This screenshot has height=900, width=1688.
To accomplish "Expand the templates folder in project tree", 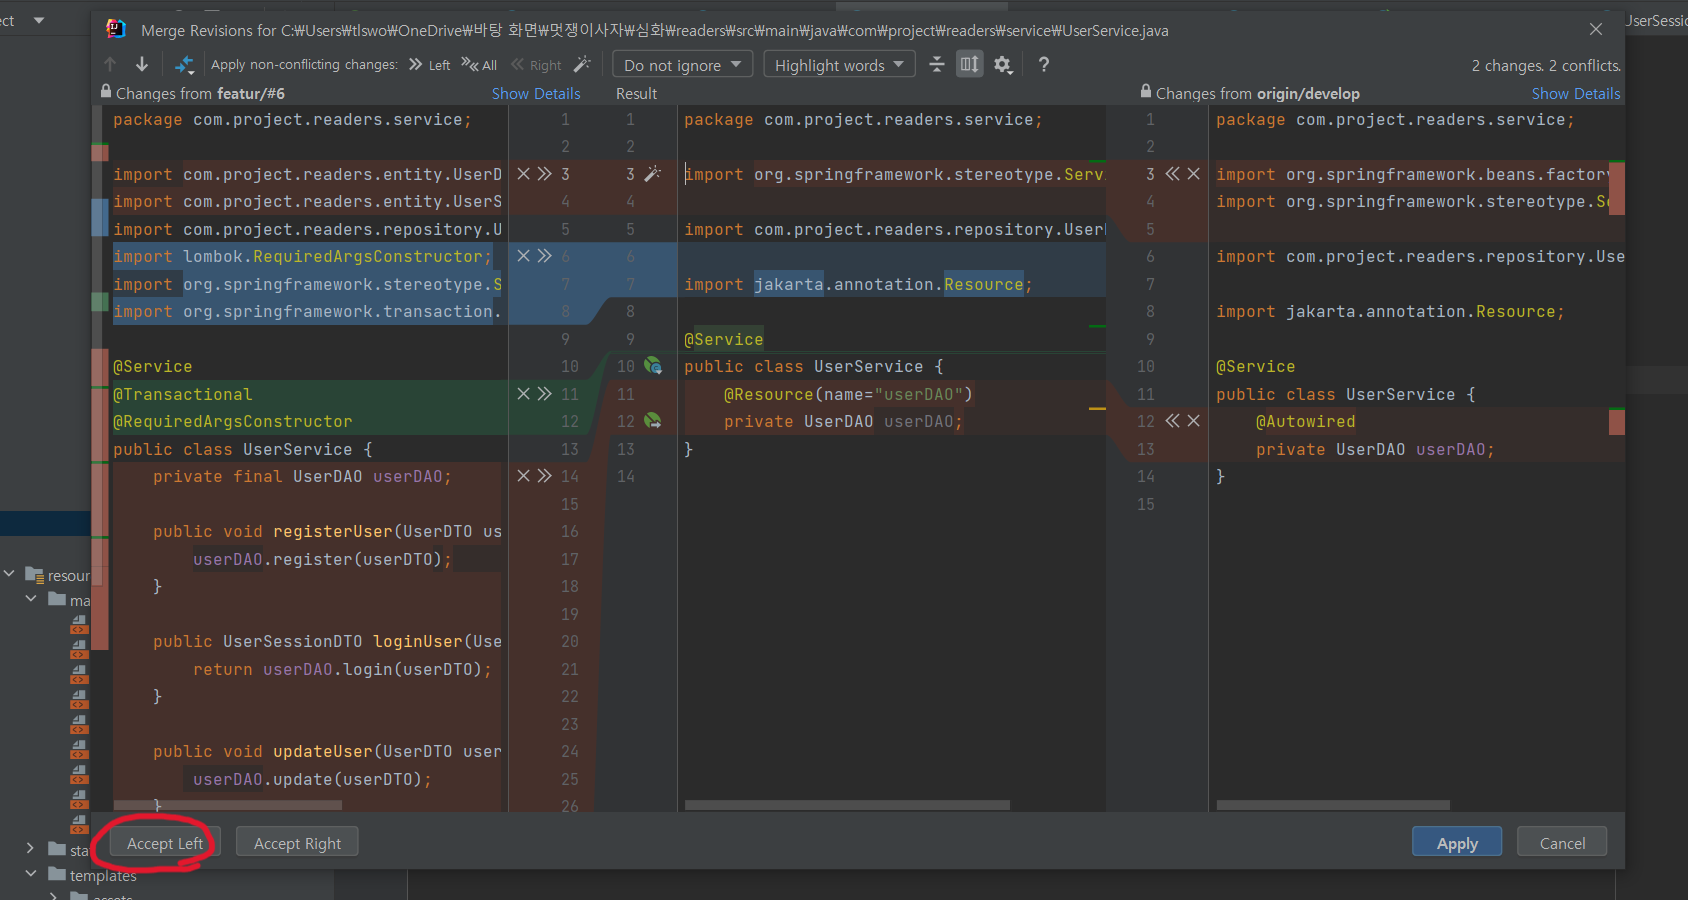I will [31, 874].
